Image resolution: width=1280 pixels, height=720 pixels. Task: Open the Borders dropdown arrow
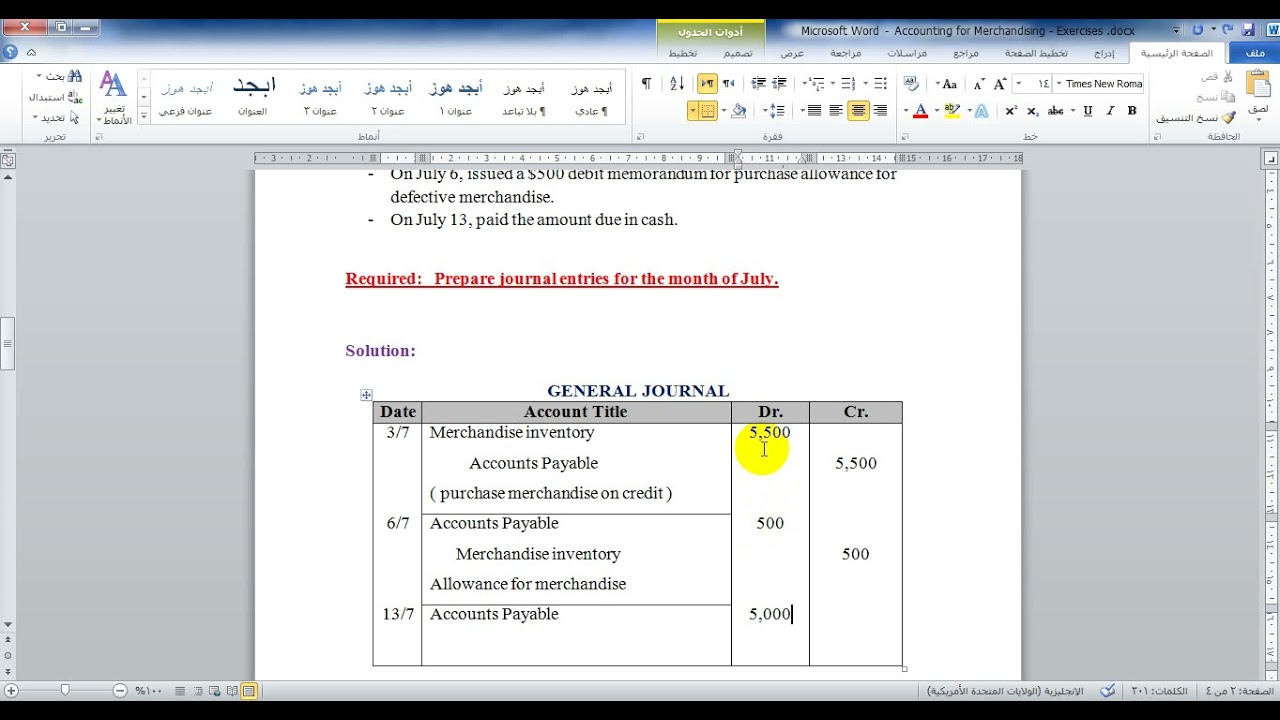(x=693, y=111)
